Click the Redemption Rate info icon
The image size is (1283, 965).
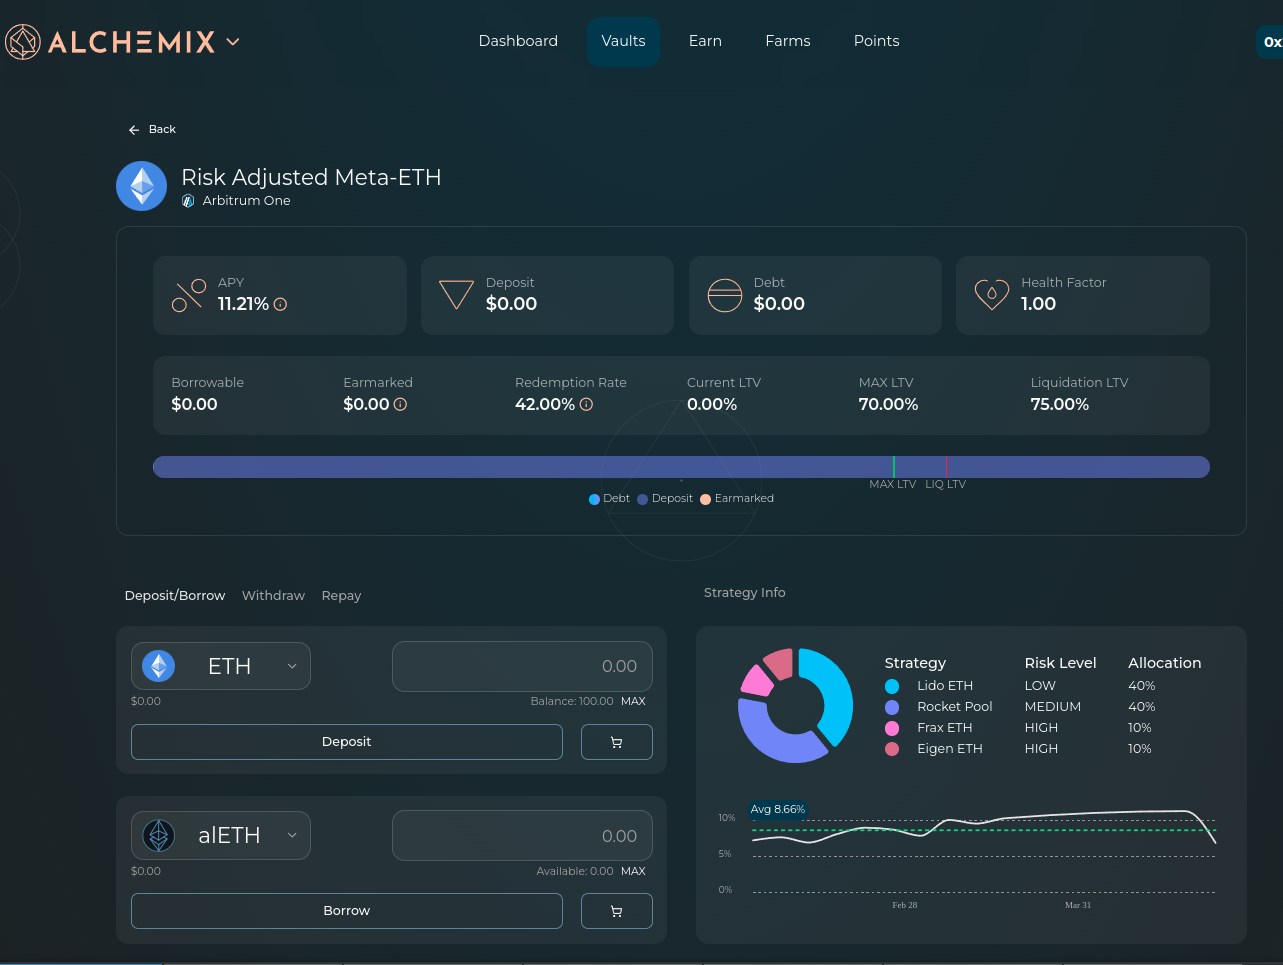pyautogui.click(x=586, y=405)
